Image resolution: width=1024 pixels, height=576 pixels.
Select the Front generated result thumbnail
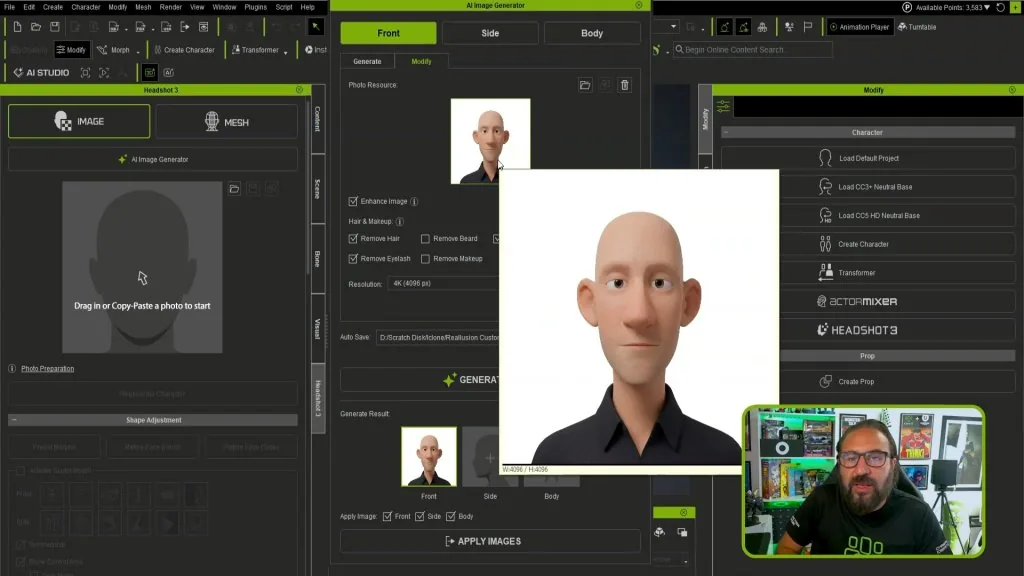429,456
